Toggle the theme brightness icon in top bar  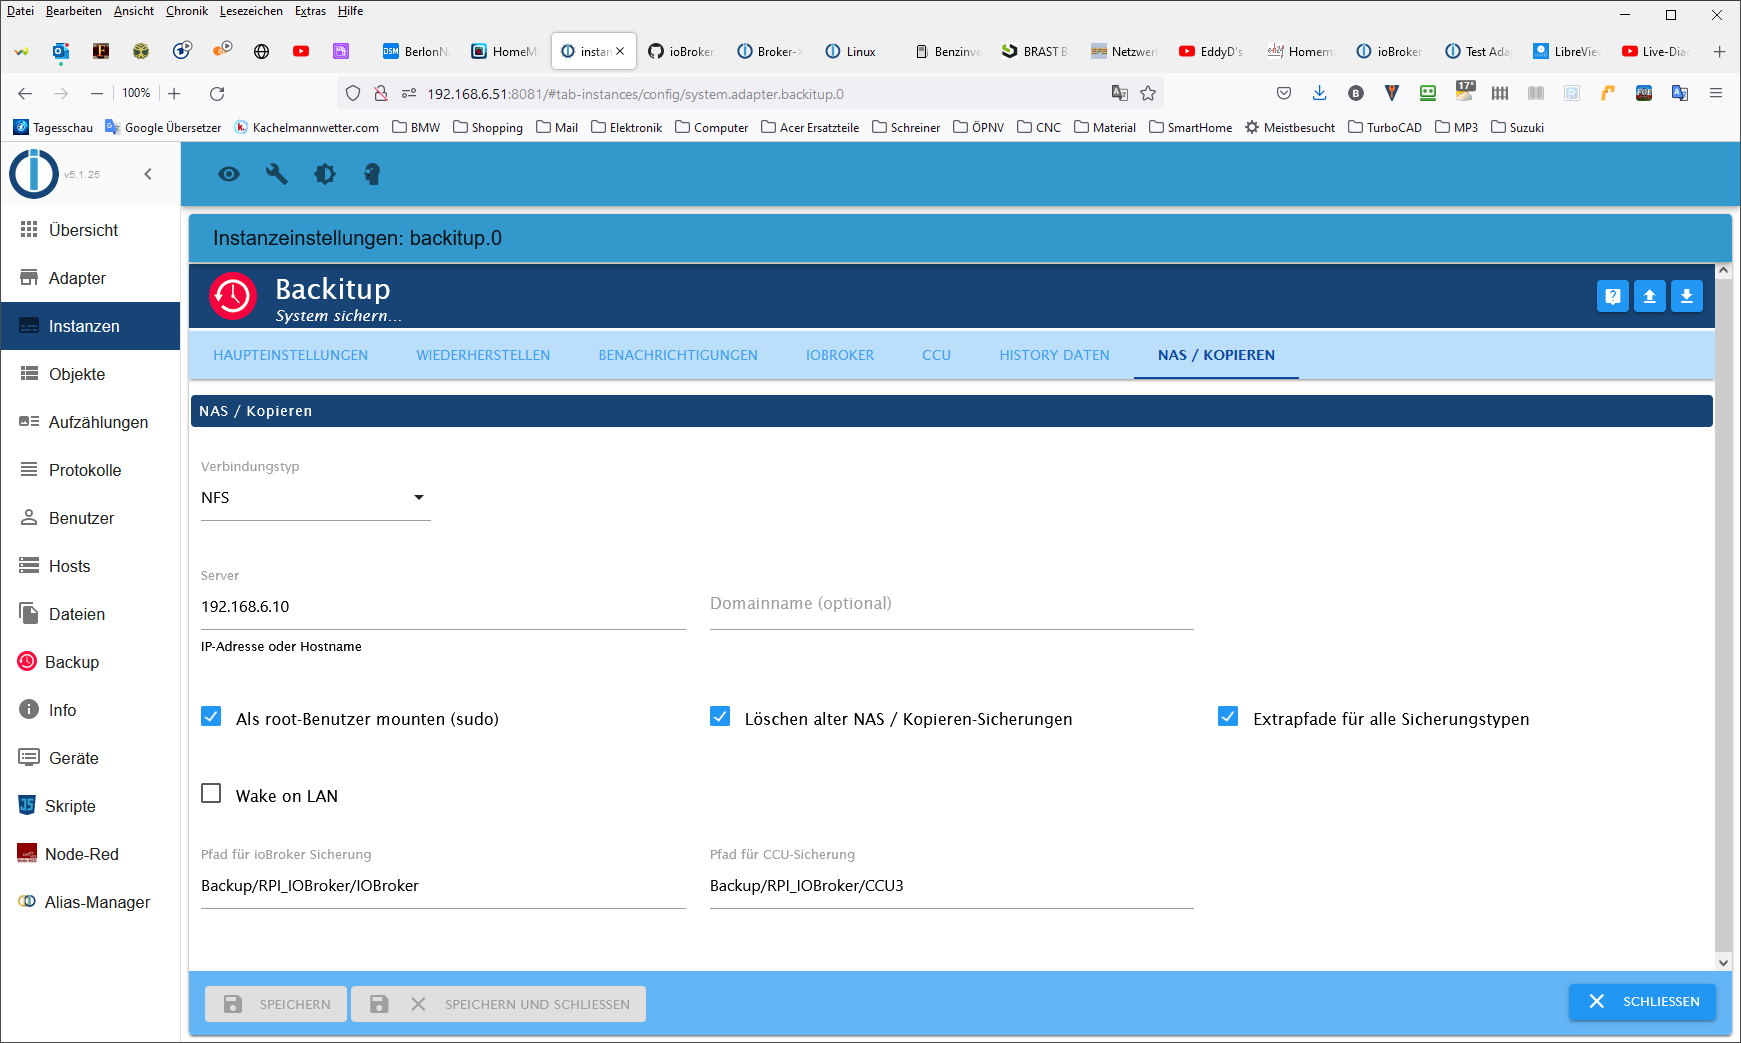pos(325,174)
